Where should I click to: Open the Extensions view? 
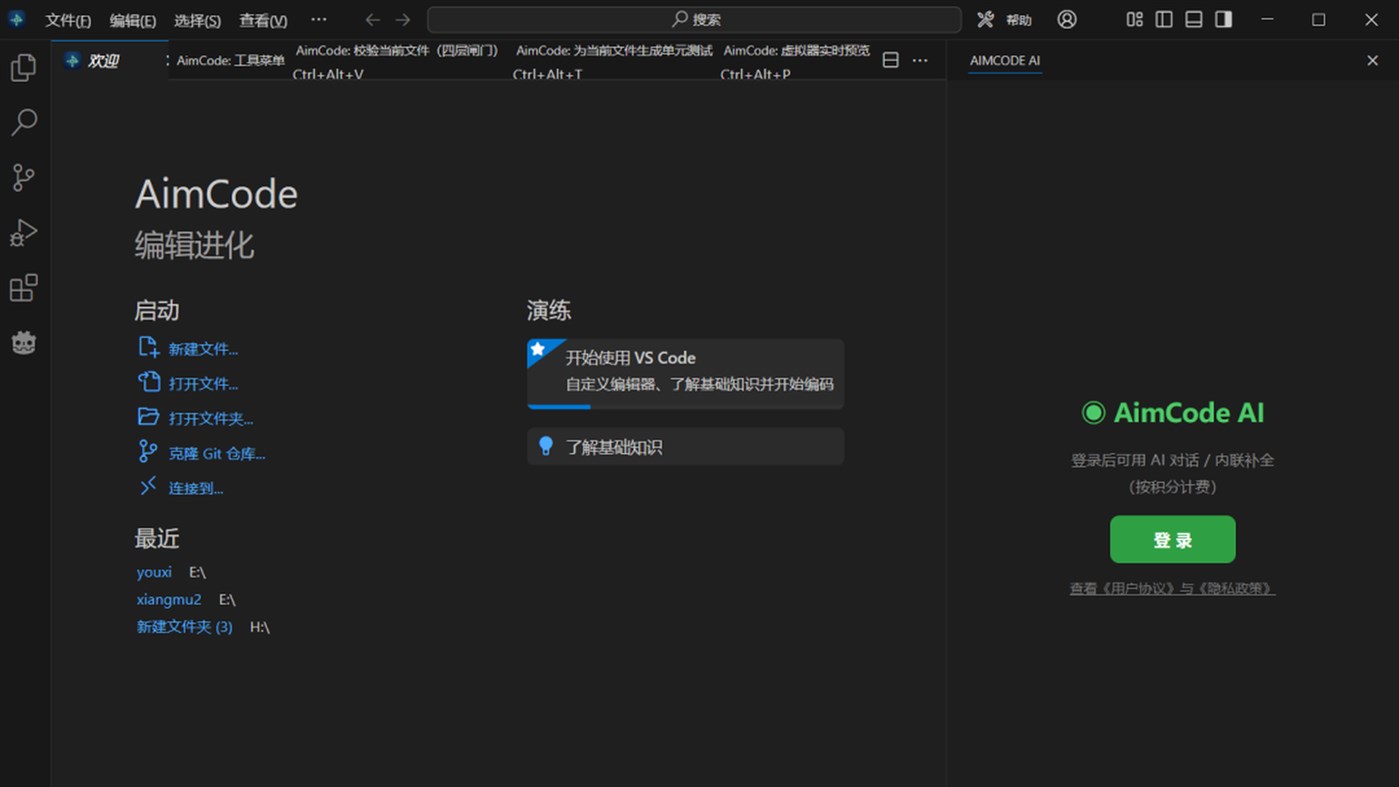pos(23,288)
